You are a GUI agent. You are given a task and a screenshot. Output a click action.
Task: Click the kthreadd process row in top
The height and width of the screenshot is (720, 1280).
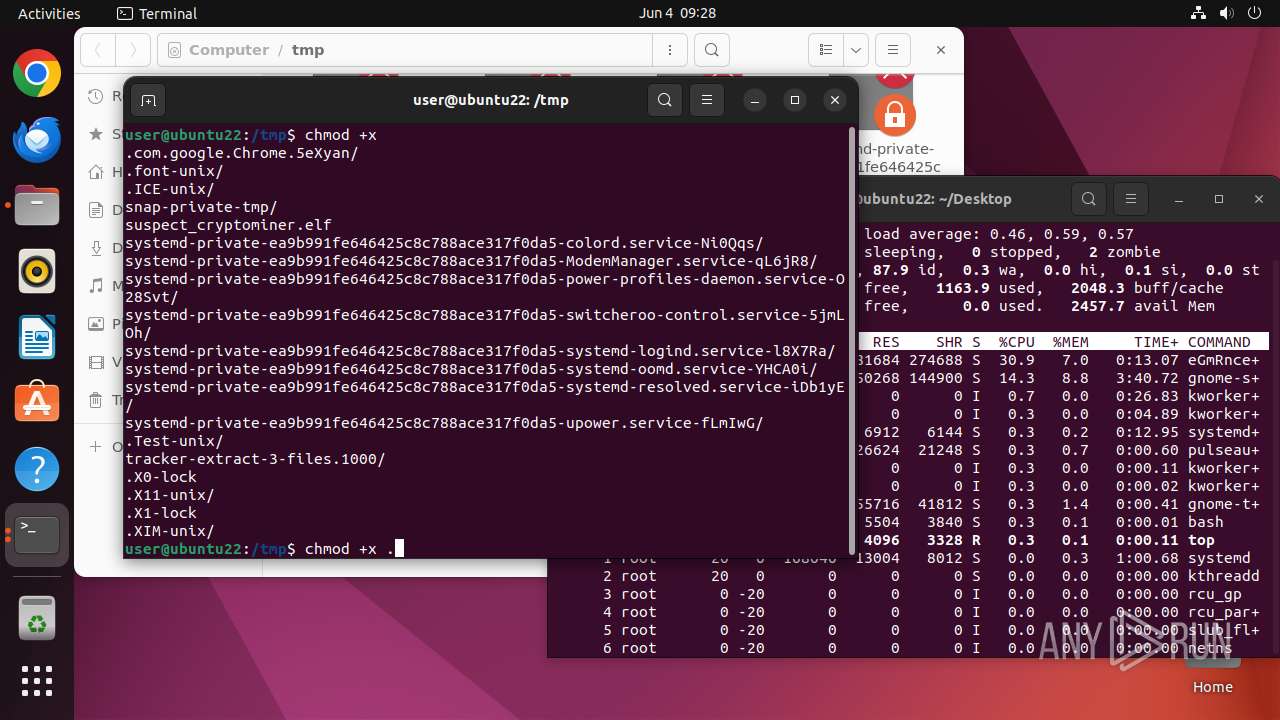913,576
